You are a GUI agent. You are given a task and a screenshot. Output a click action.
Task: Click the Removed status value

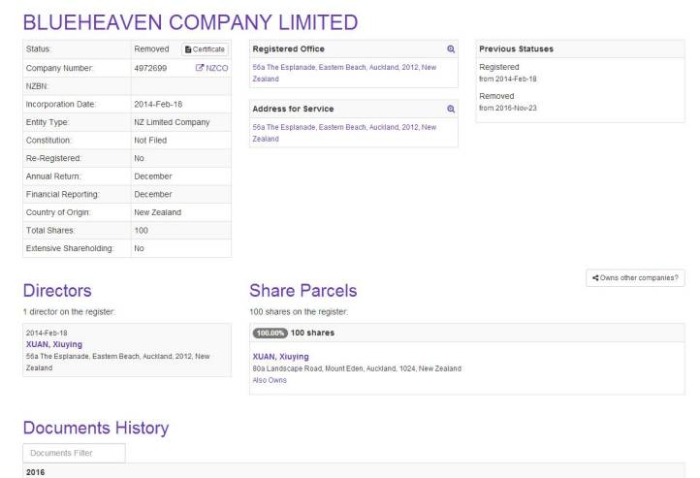[151, 49]
